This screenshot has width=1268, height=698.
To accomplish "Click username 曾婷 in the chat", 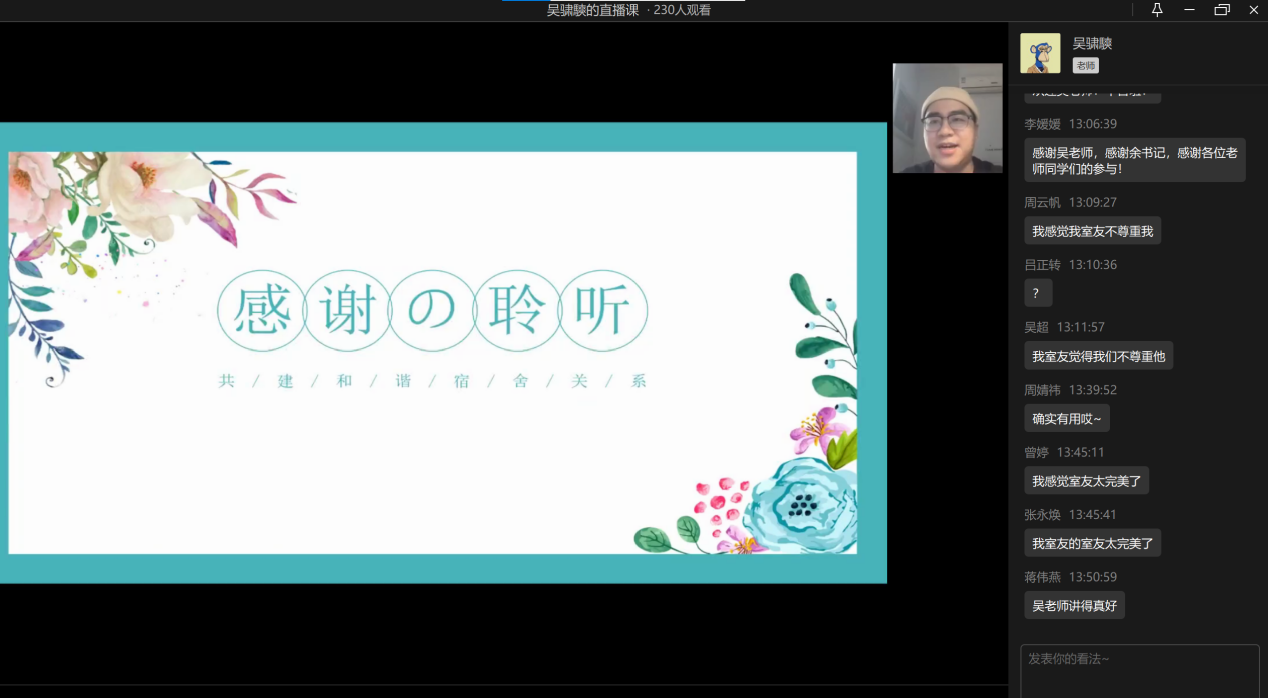I will pyautogui.click(x=1036, y=452).
